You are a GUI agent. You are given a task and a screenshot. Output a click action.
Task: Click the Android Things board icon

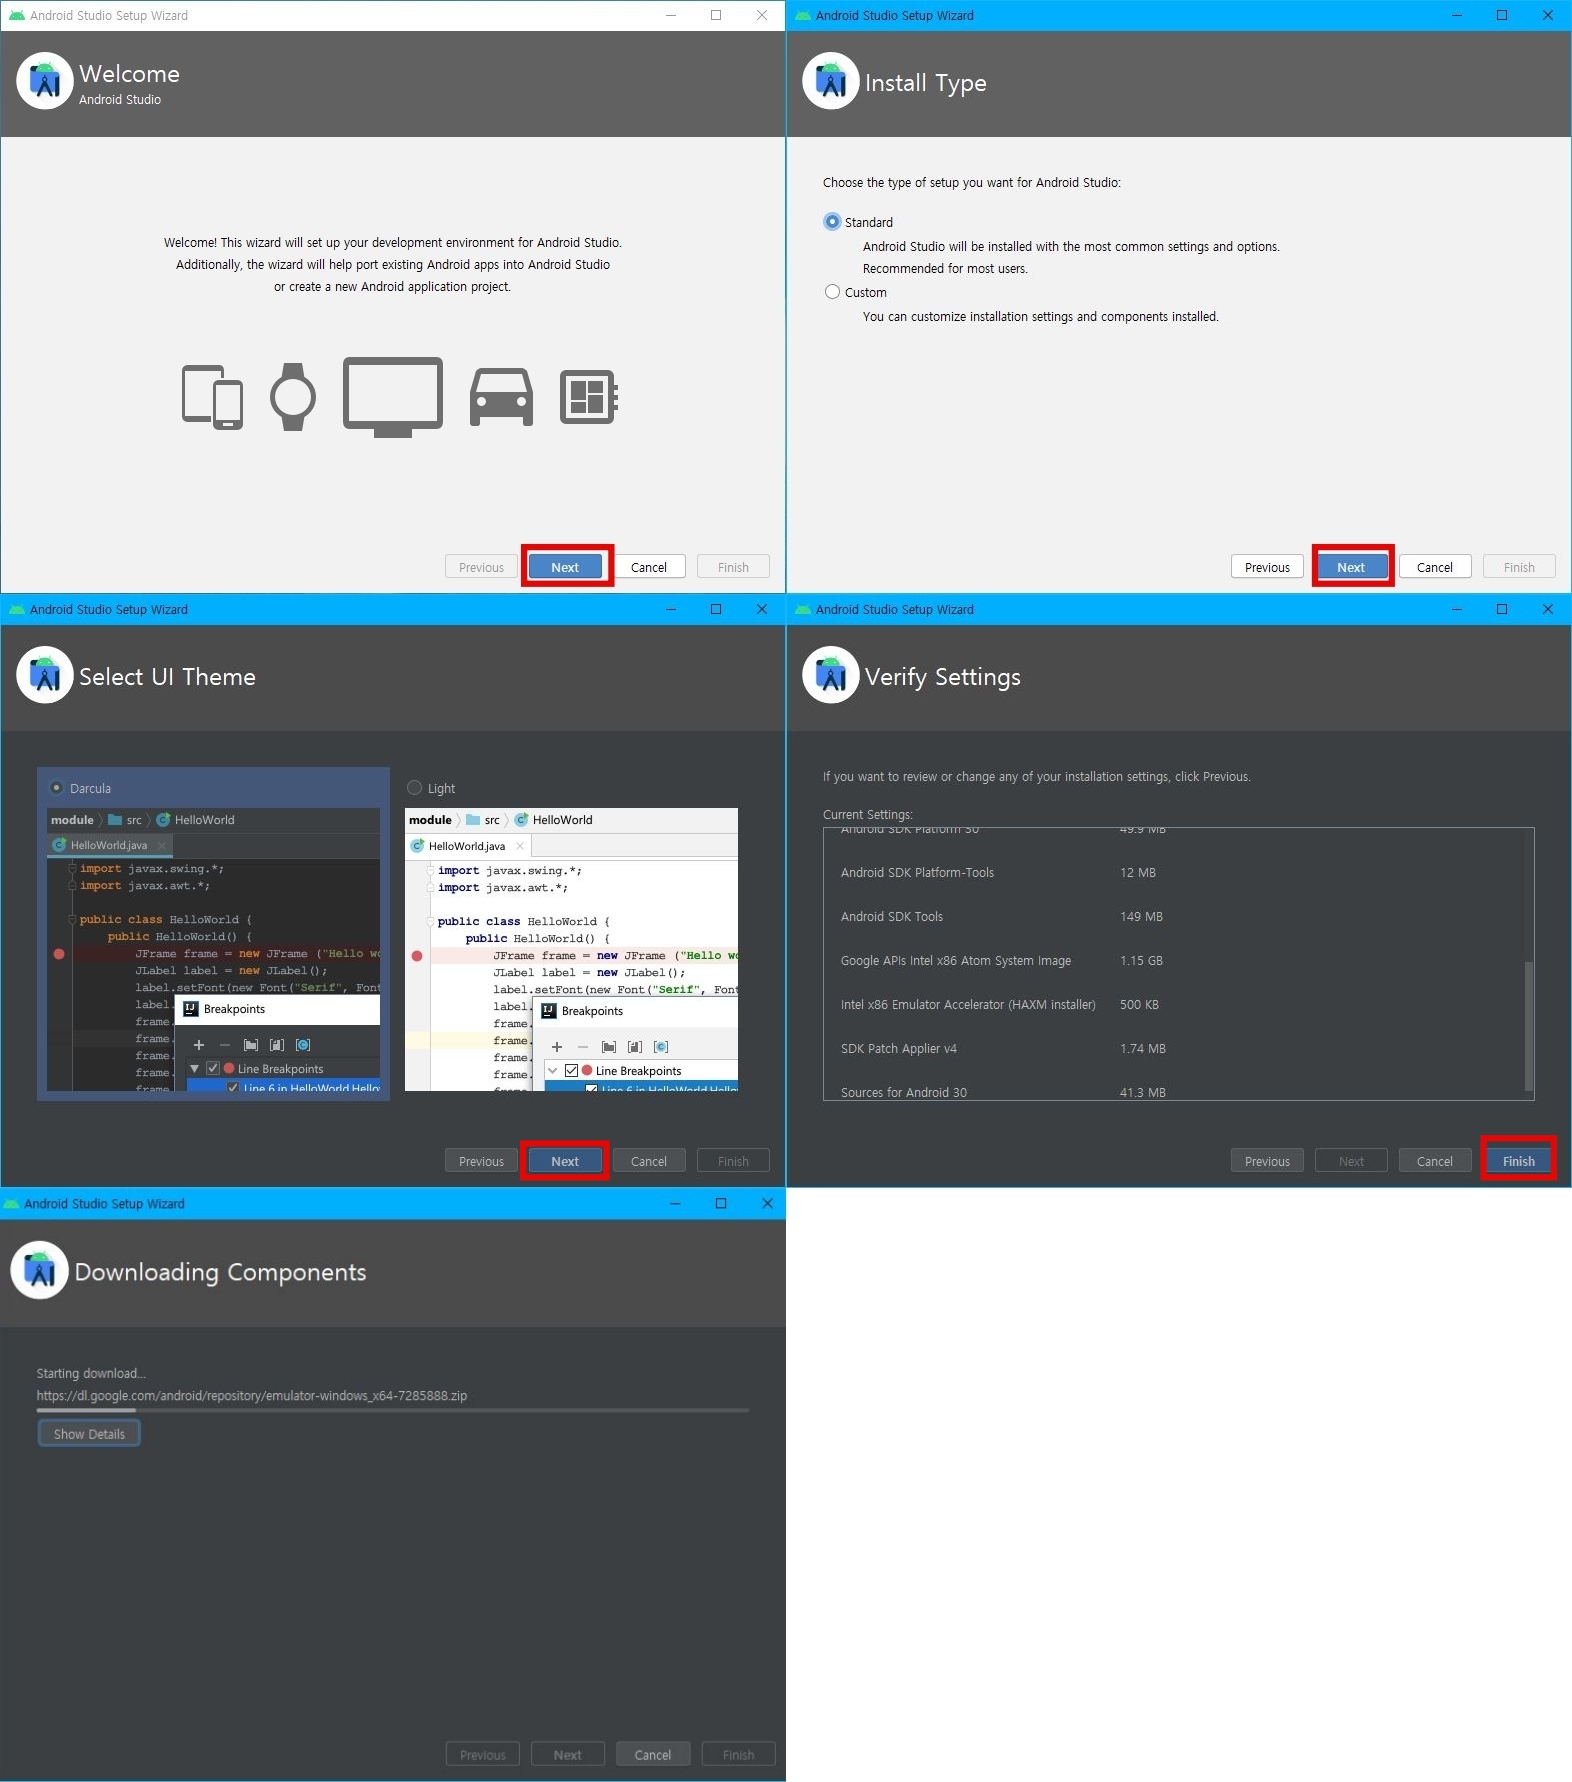(x=588, y=397)
